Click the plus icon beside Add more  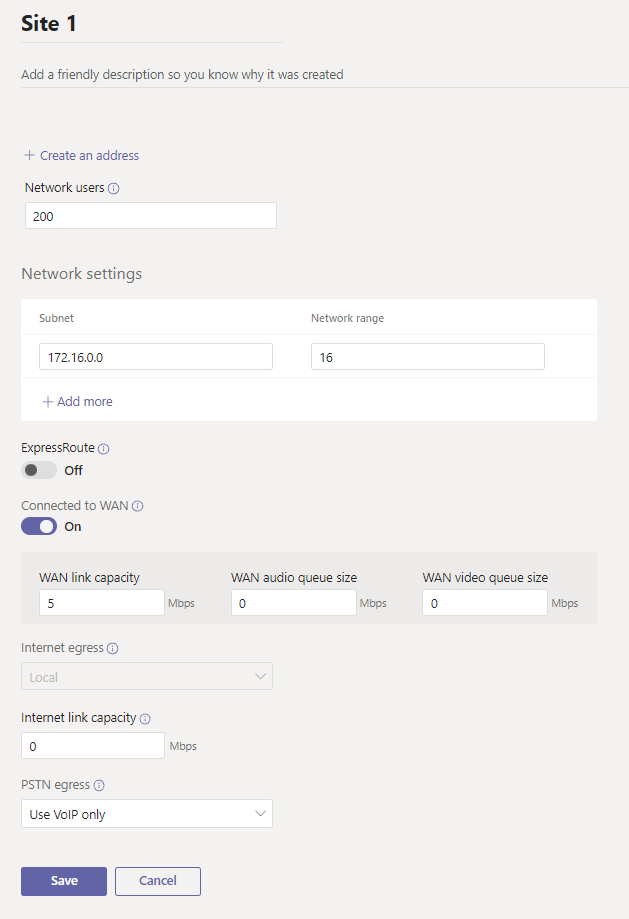(x=47, y=401)
